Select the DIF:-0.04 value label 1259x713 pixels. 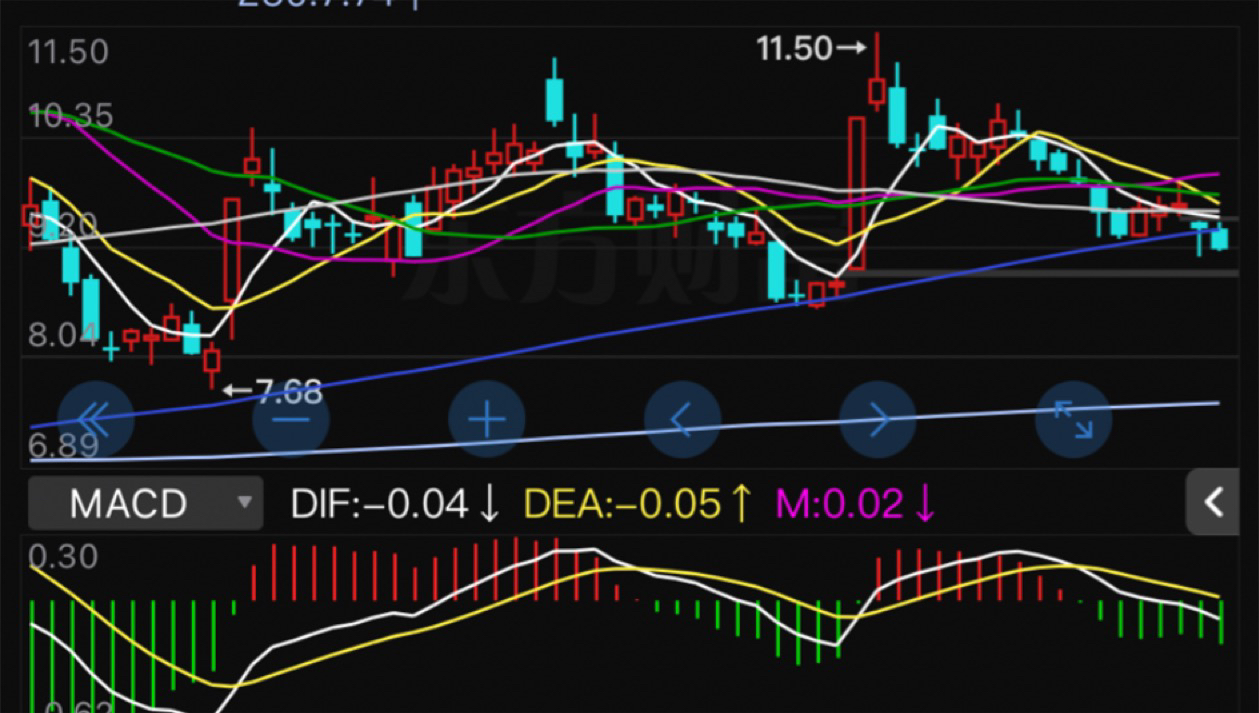[396, 504]
